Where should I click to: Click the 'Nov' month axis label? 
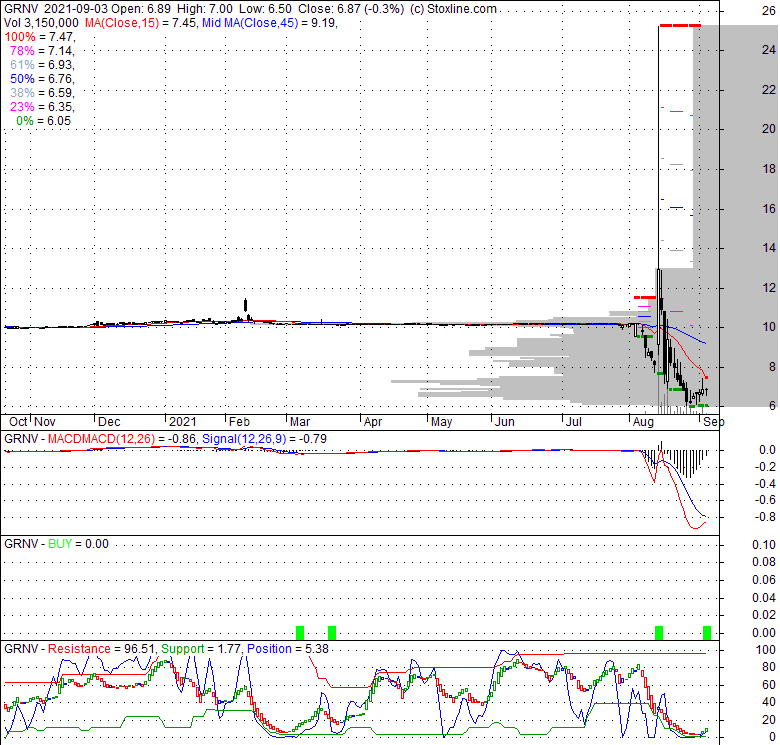click(x=45, y=422)
